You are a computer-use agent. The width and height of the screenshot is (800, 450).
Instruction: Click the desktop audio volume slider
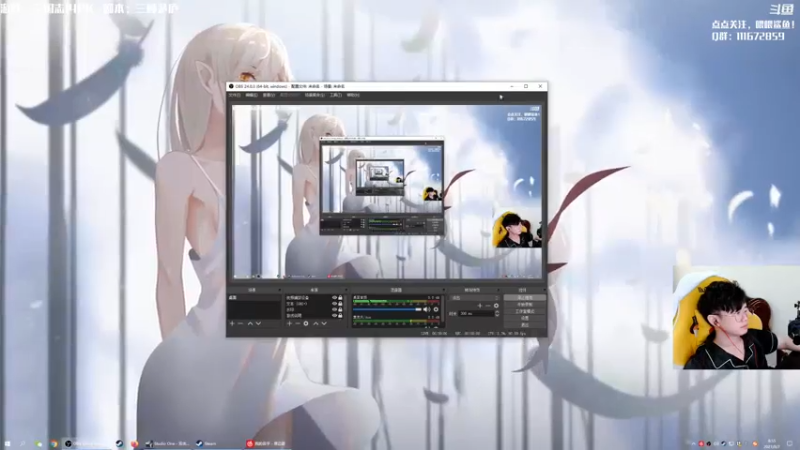[387, 310]
